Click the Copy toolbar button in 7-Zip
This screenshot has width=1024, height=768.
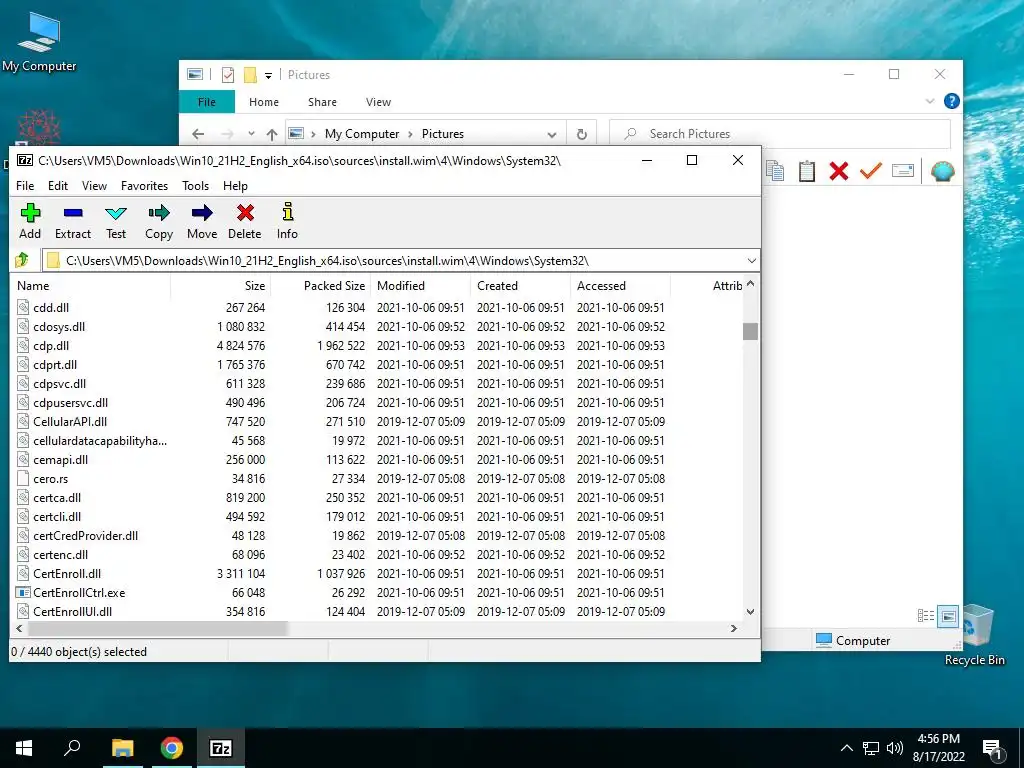(x=159, y=221)
